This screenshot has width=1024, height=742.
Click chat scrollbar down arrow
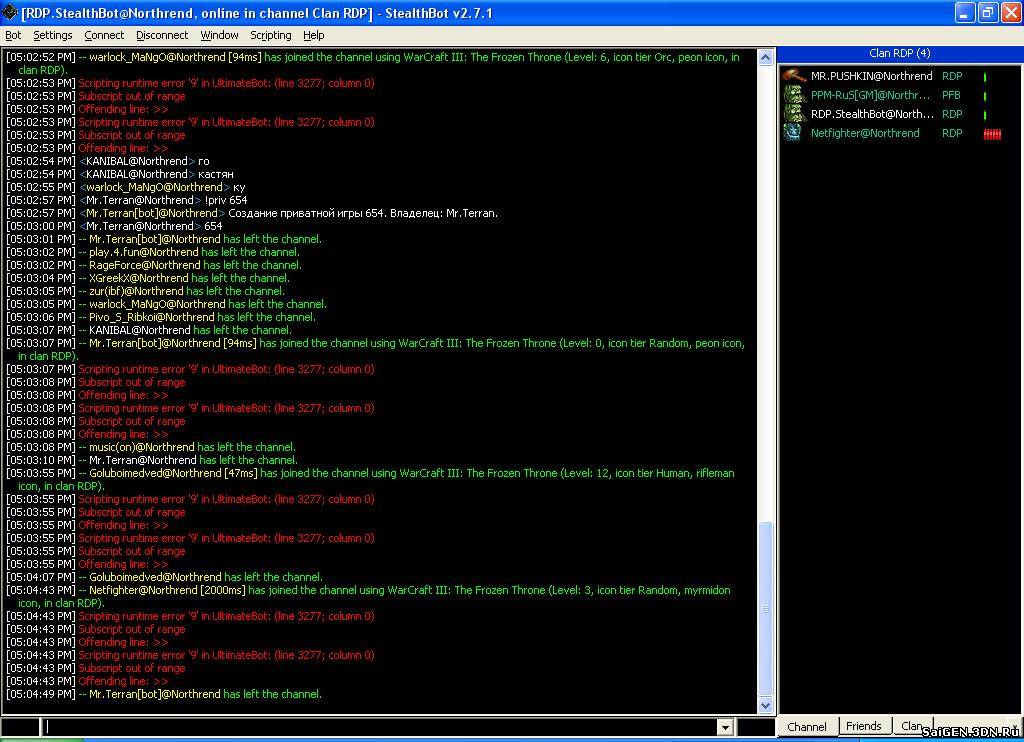(x=765, y=705)
